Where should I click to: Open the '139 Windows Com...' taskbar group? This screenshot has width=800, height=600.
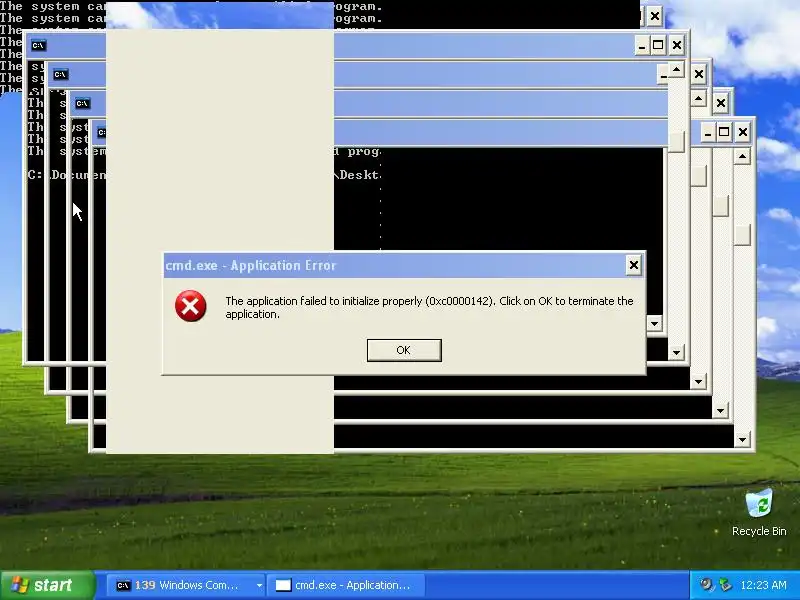[184, 585]
